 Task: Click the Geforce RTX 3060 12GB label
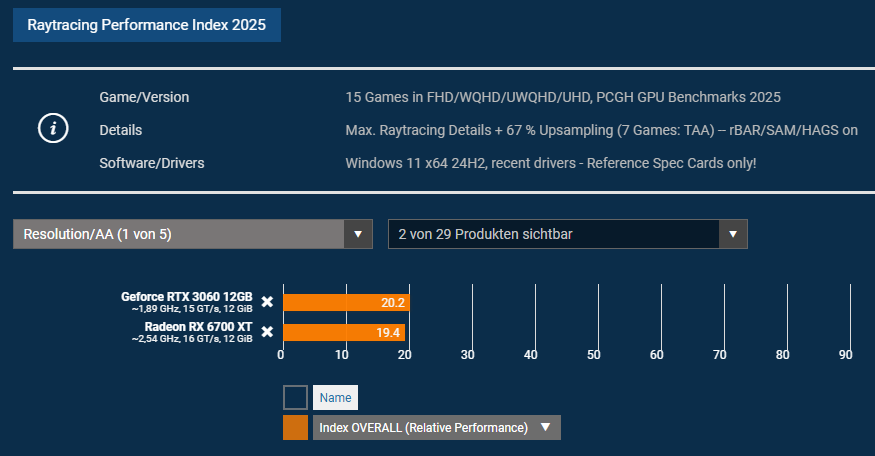(x=187, y=297)
